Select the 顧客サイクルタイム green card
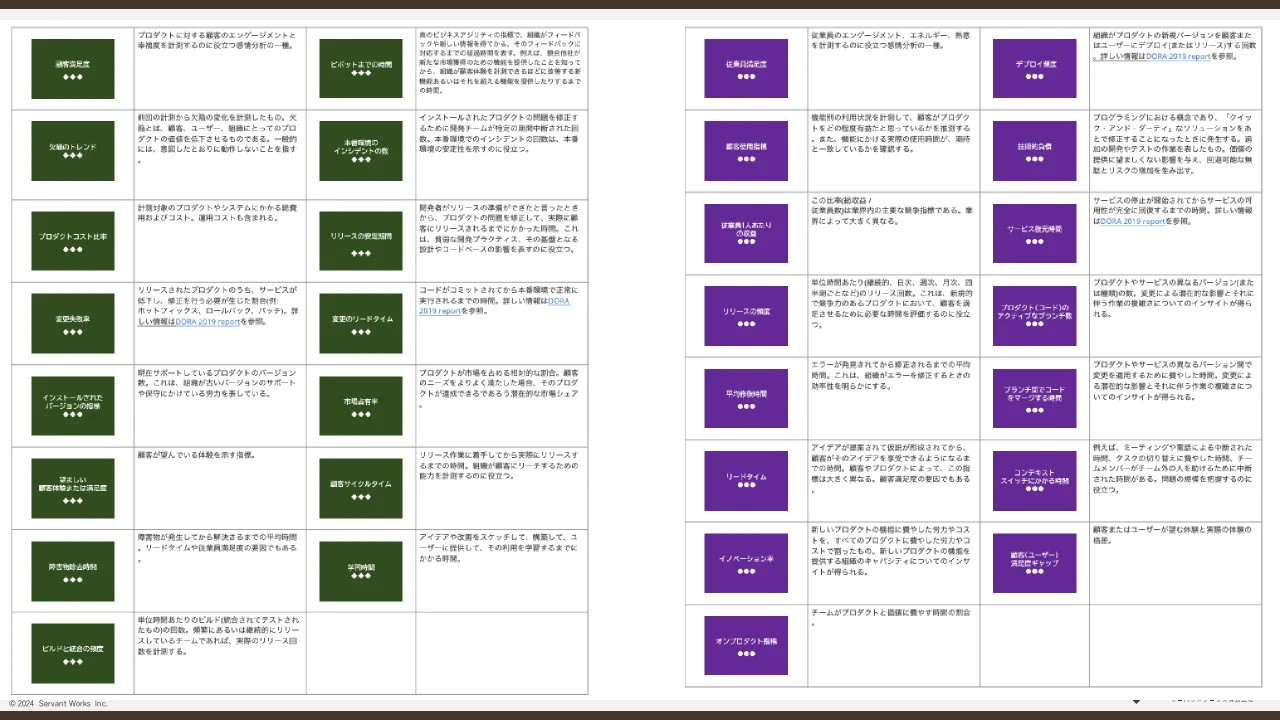The height and width of the screenshot is (720, 1280). pos(361,487)
